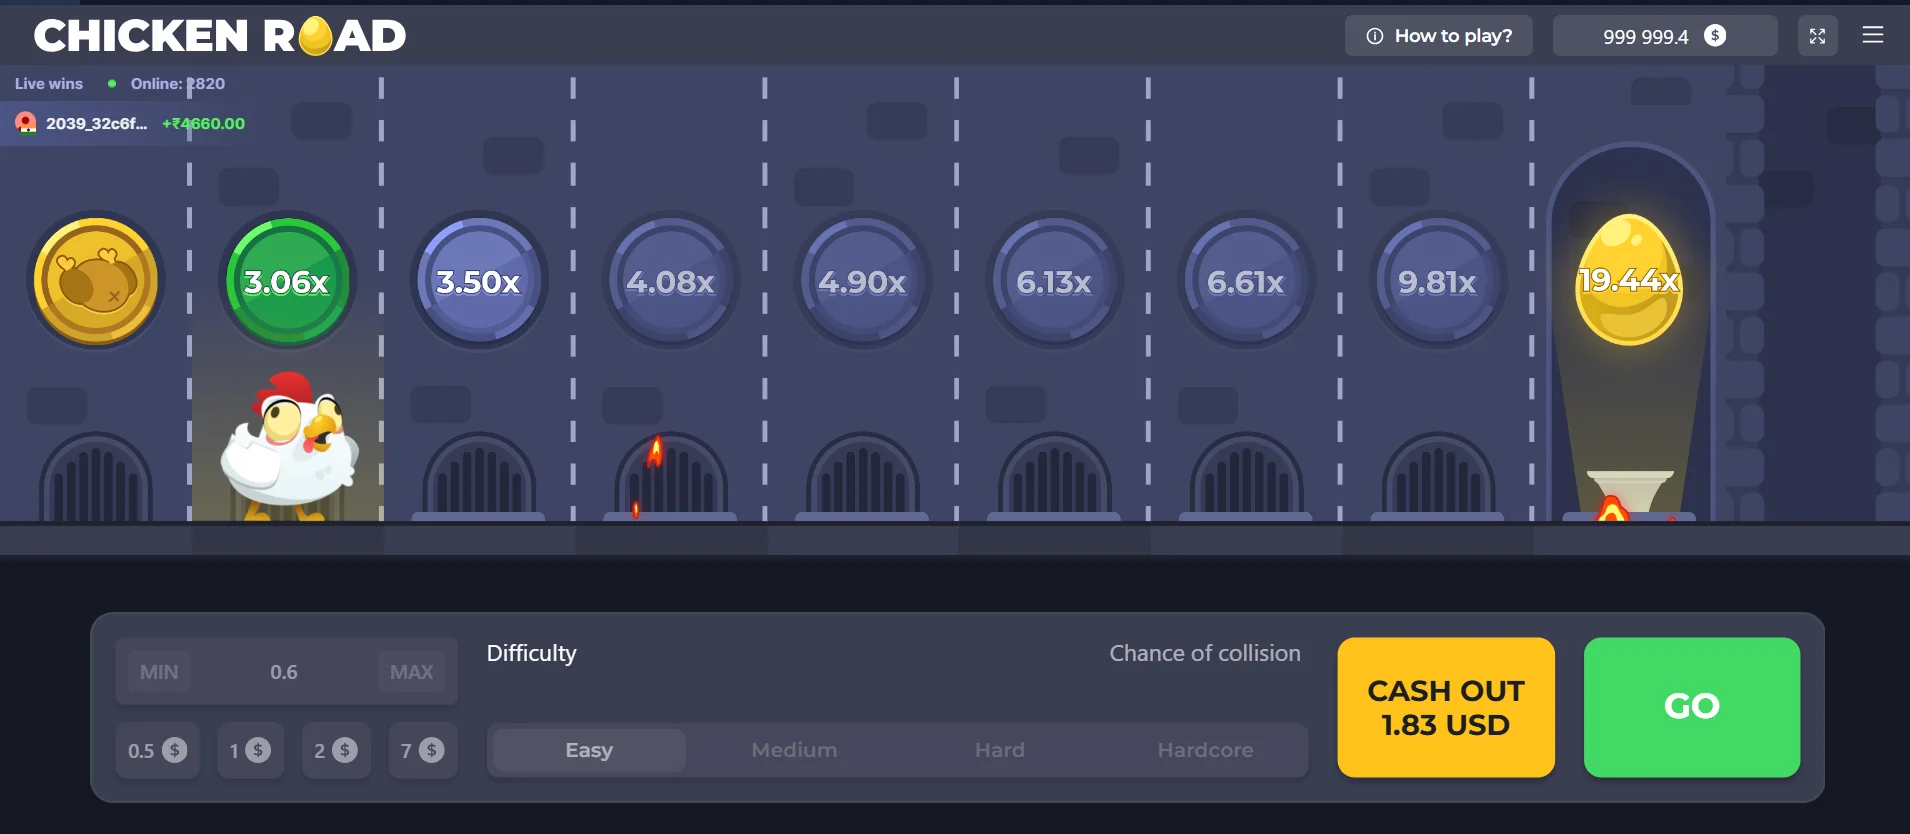Image resolution: width=1910 pixels, height=834 pixels.
Task: Click the 0.6 bet amount field
Action: coord(284,672)
